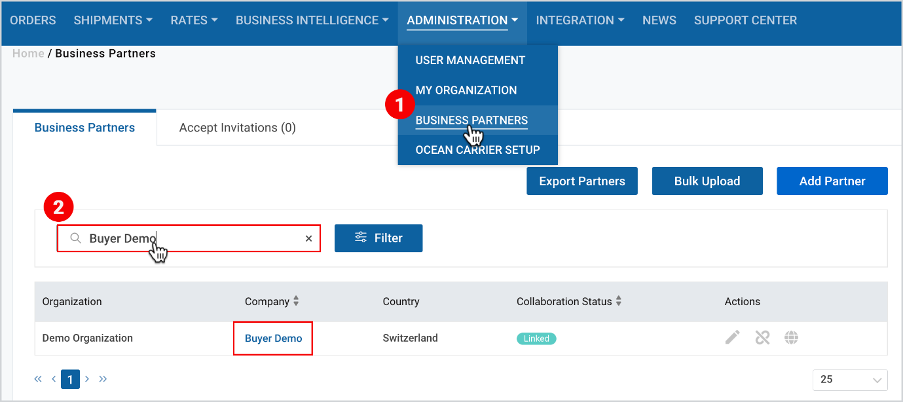Open the 25 rows-per-page dropdown
This screenshot has height=402, width=904.
pyautogui.click(x=850, y=380)
